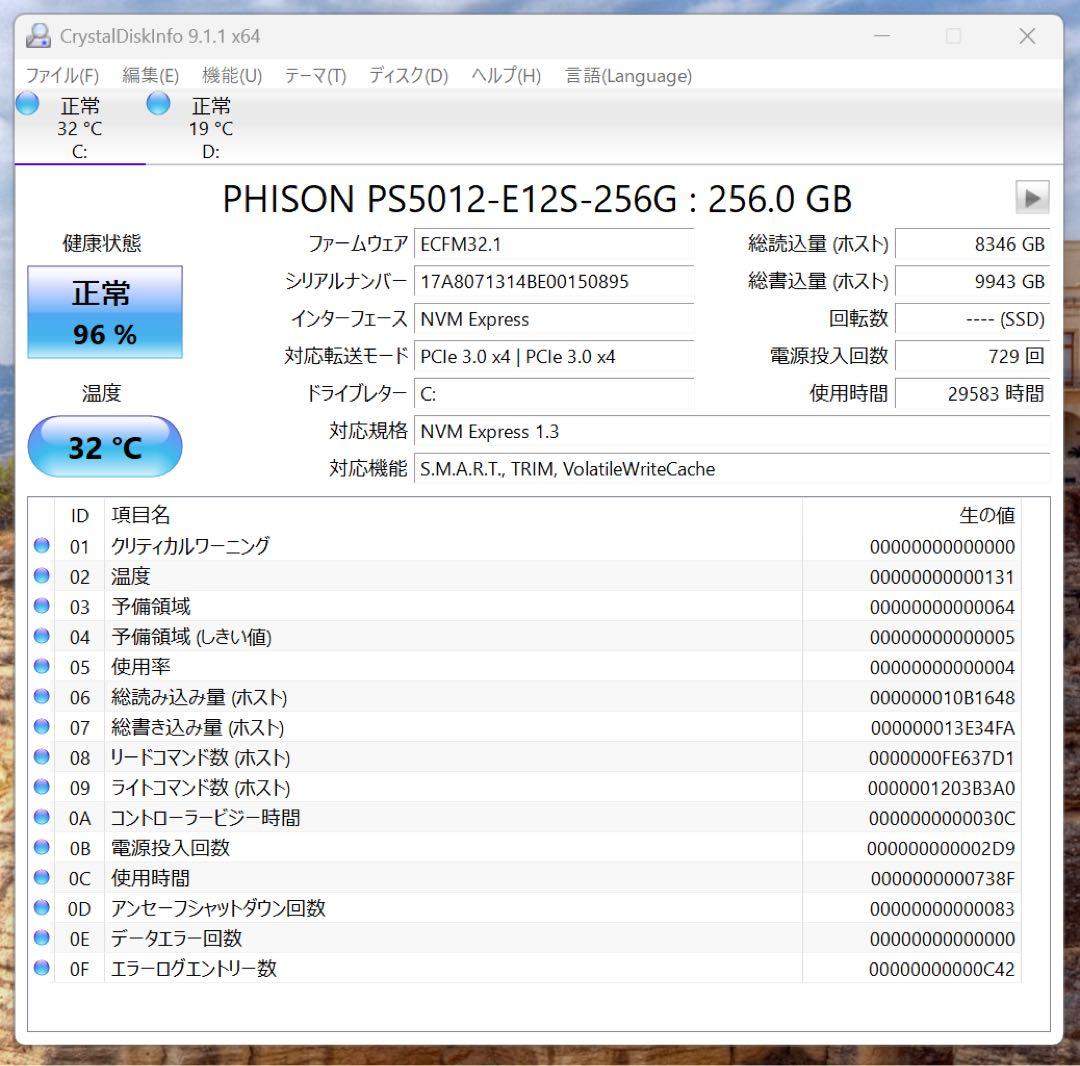Click raw value 0000000000738F
The image size is (1080, 1066).
[943, 879]
